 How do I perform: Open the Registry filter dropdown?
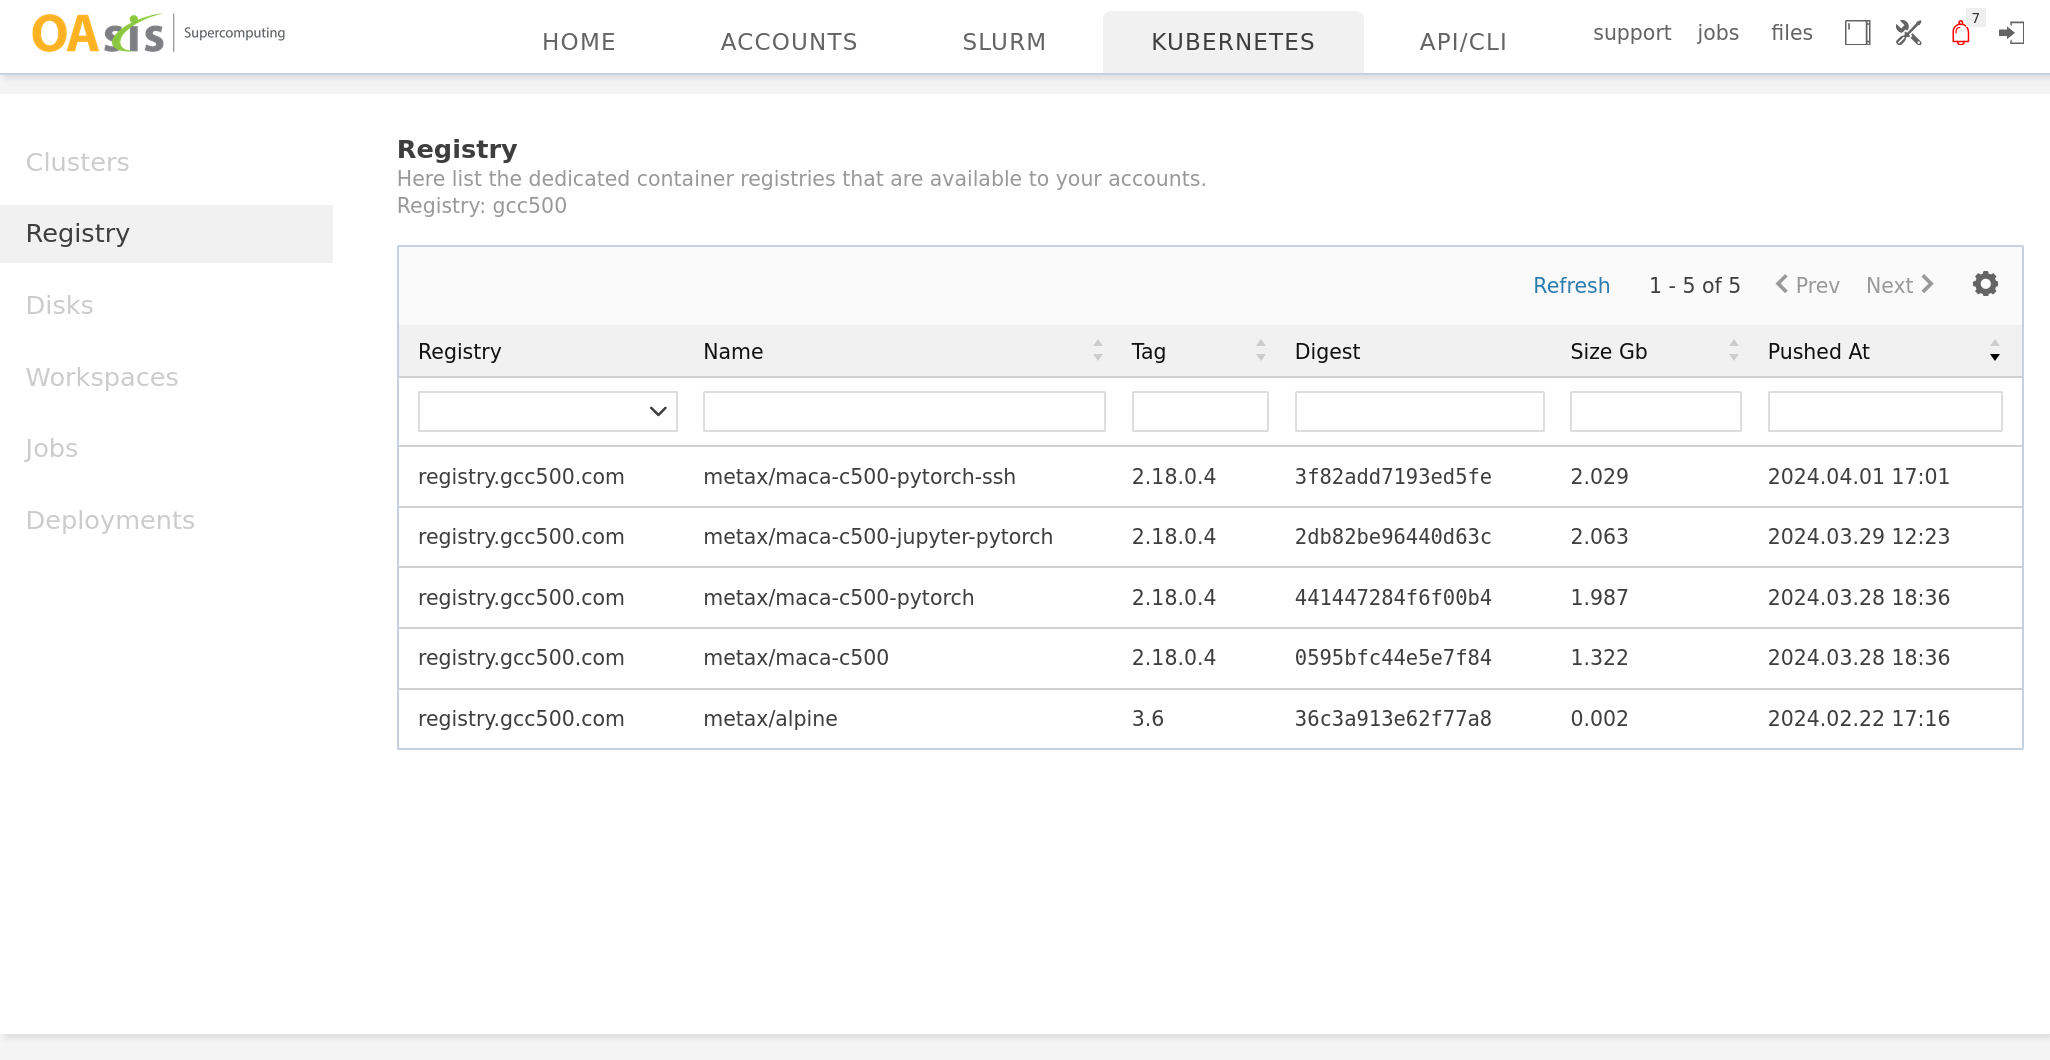(548, 411)
